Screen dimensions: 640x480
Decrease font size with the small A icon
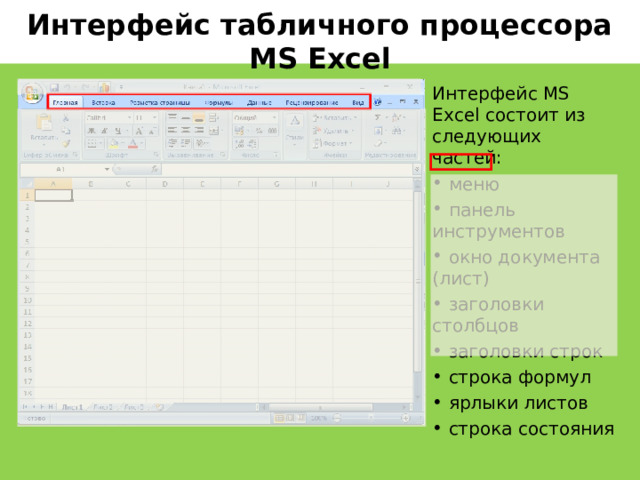point(152,131)
